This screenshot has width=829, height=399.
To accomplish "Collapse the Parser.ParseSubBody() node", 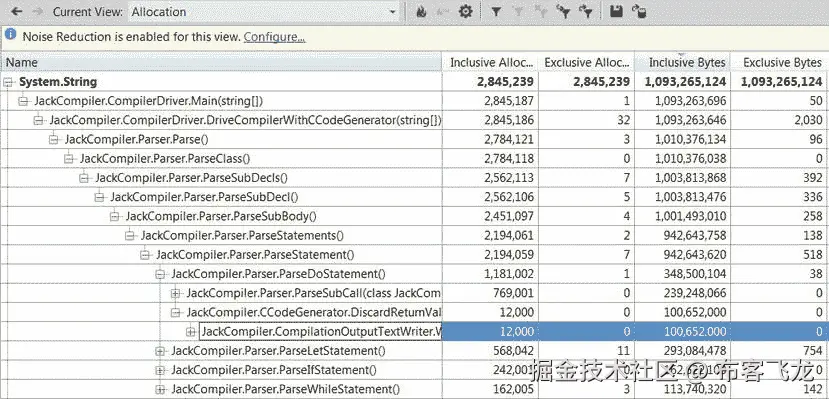I will tap(114, 216).
